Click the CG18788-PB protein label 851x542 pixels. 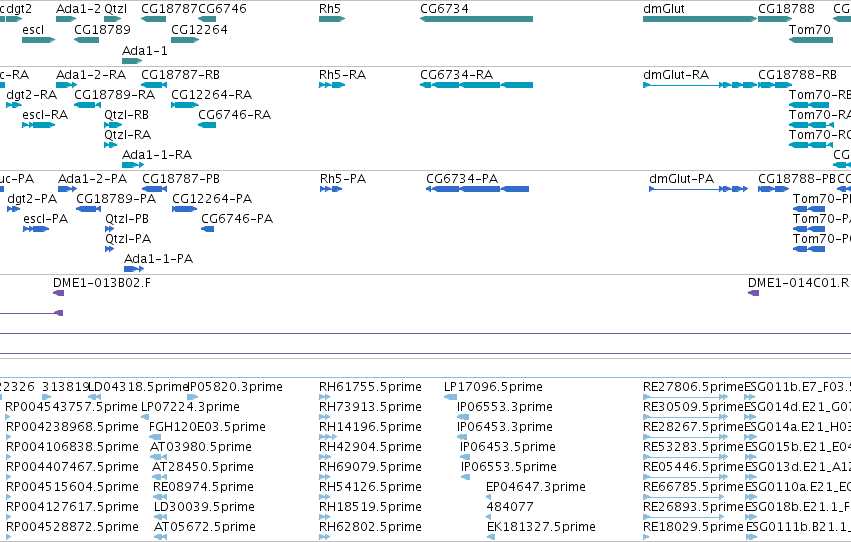click(797, 179)
